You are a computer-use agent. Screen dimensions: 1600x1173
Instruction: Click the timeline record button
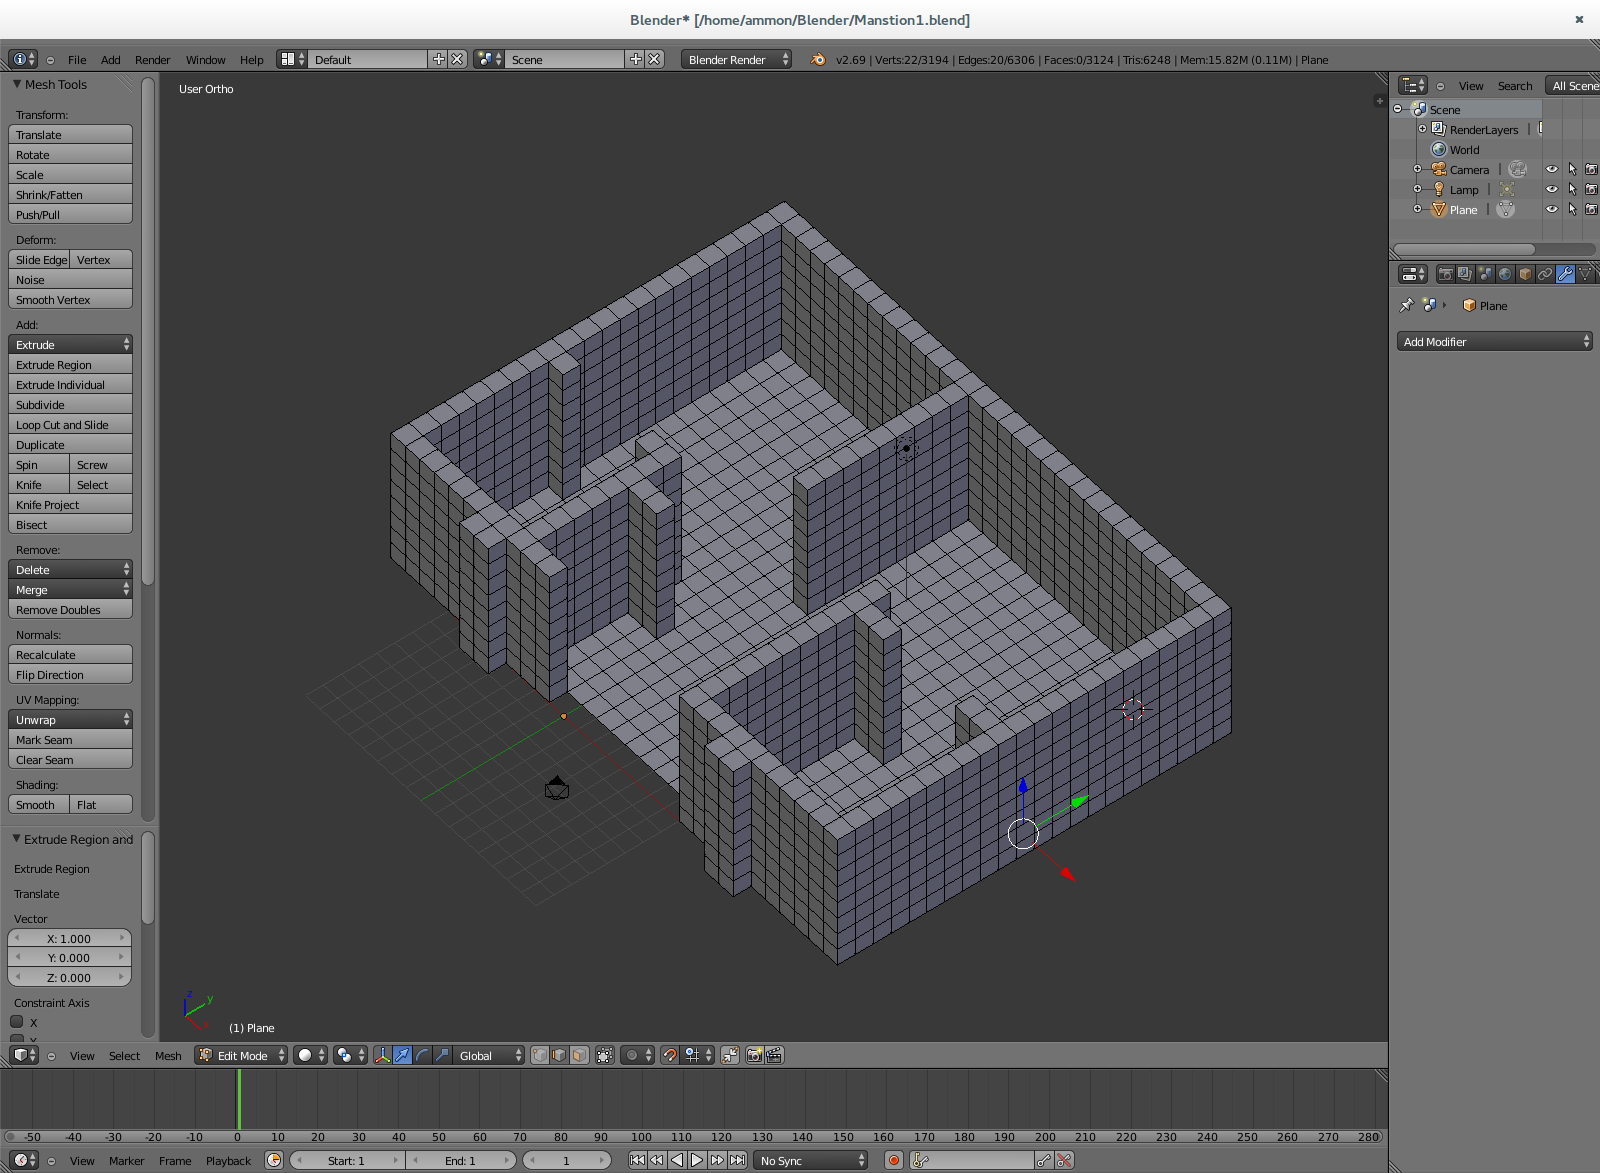click(x=894, y=1160)
